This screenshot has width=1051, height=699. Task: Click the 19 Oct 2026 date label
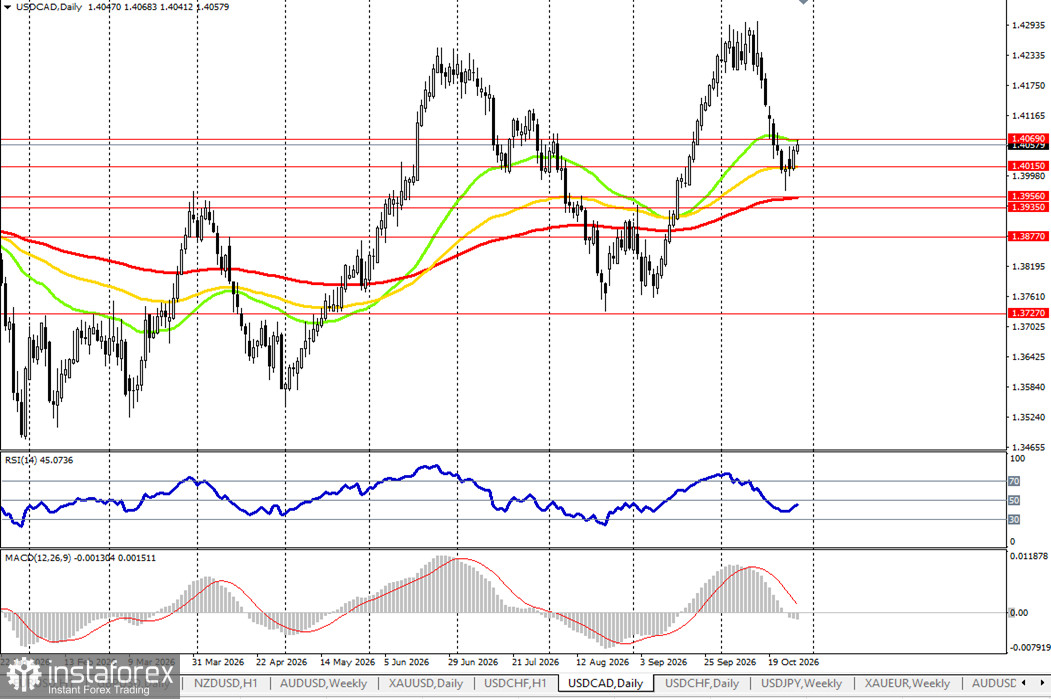pos(793,661)
